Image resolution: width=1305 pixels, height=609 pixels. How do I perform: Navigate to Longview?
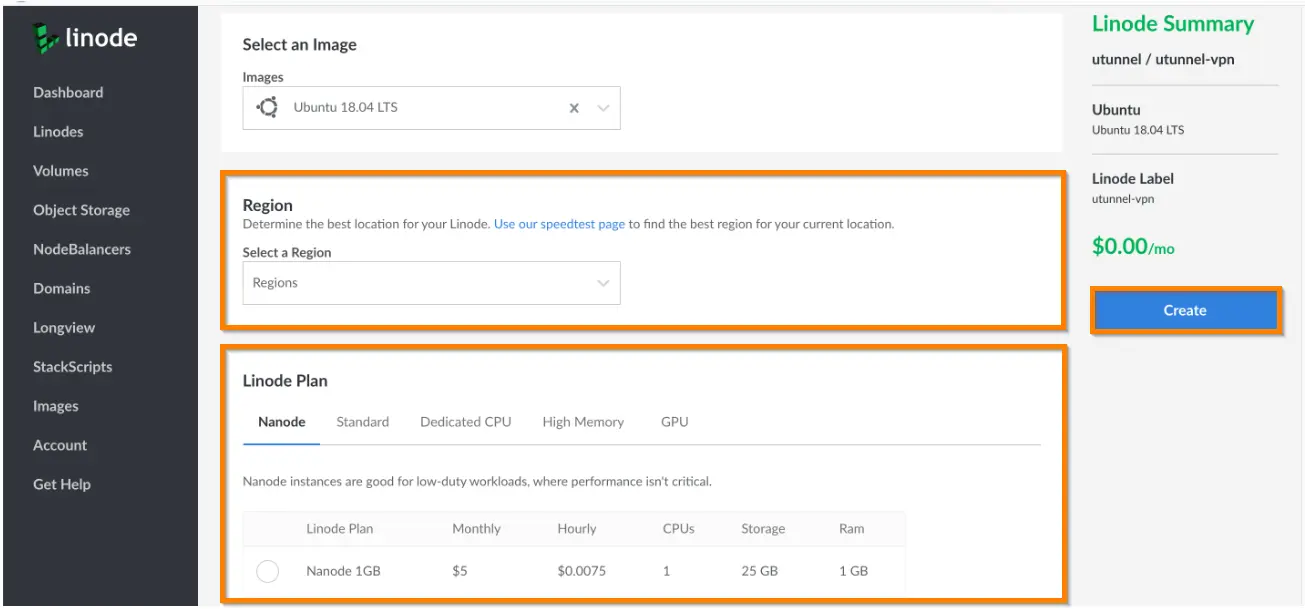64,327
